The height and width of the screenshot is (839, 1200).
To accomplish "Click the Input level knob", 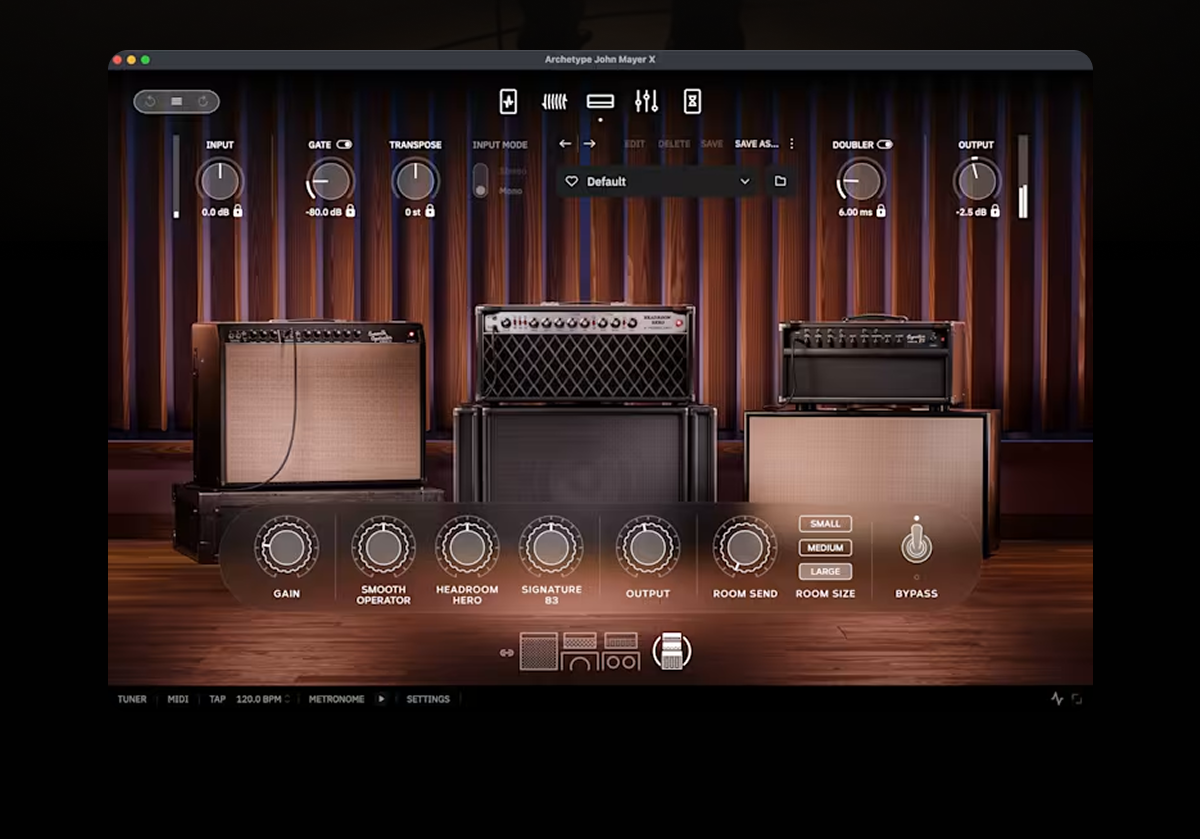I will [219, 181].
